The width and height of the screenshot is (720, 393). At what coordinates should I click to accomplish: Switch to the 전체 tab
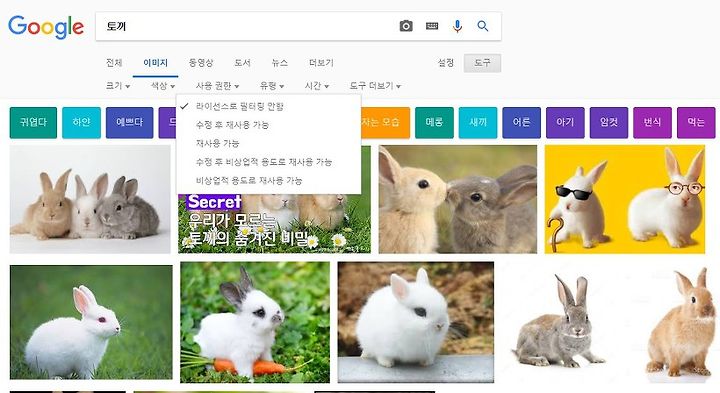114,62
